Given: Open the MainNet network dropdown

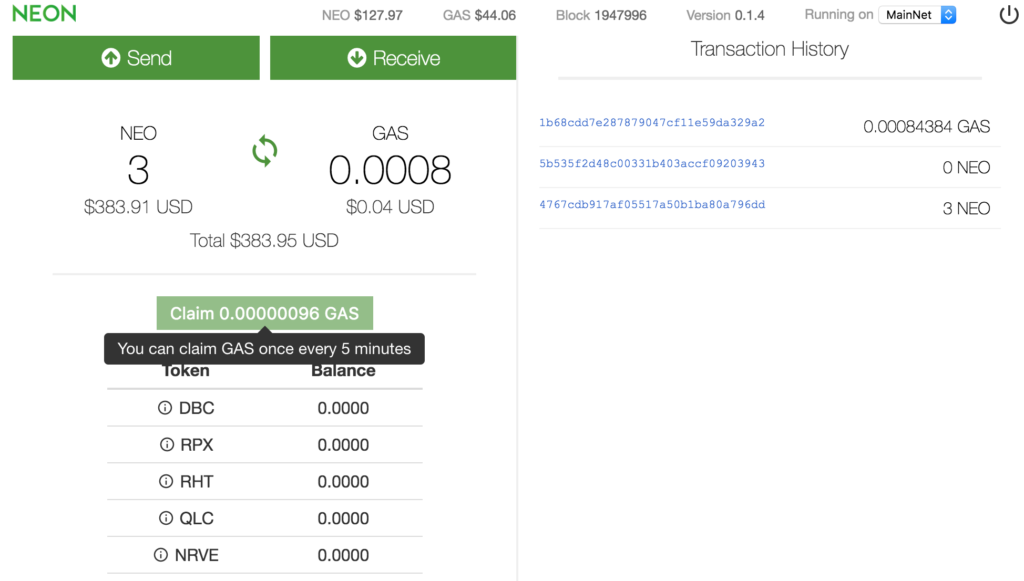Looking at the screenshot, I should click(x=917, y=14).
